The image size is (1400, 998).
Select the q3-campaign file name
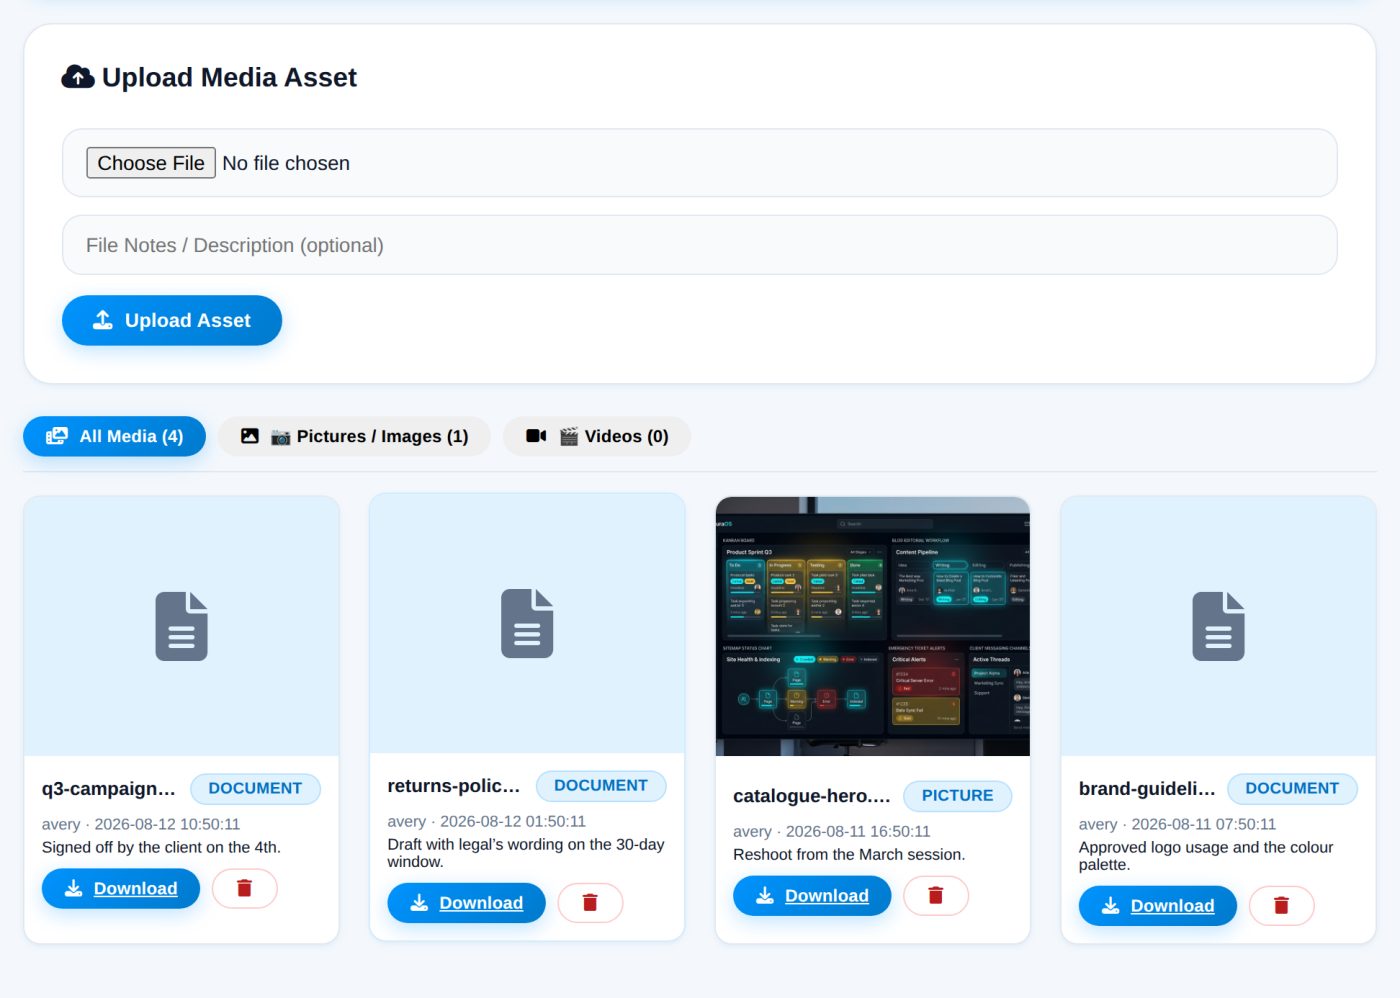point(109,788)
